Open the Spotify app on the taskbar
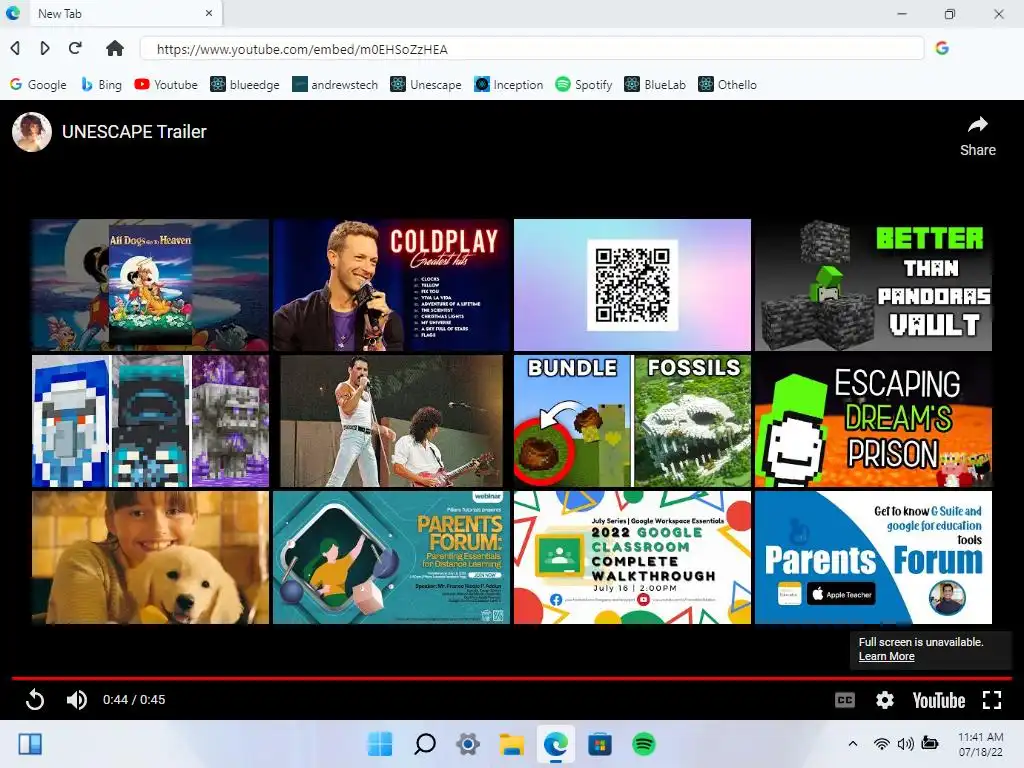 (644, 744)
